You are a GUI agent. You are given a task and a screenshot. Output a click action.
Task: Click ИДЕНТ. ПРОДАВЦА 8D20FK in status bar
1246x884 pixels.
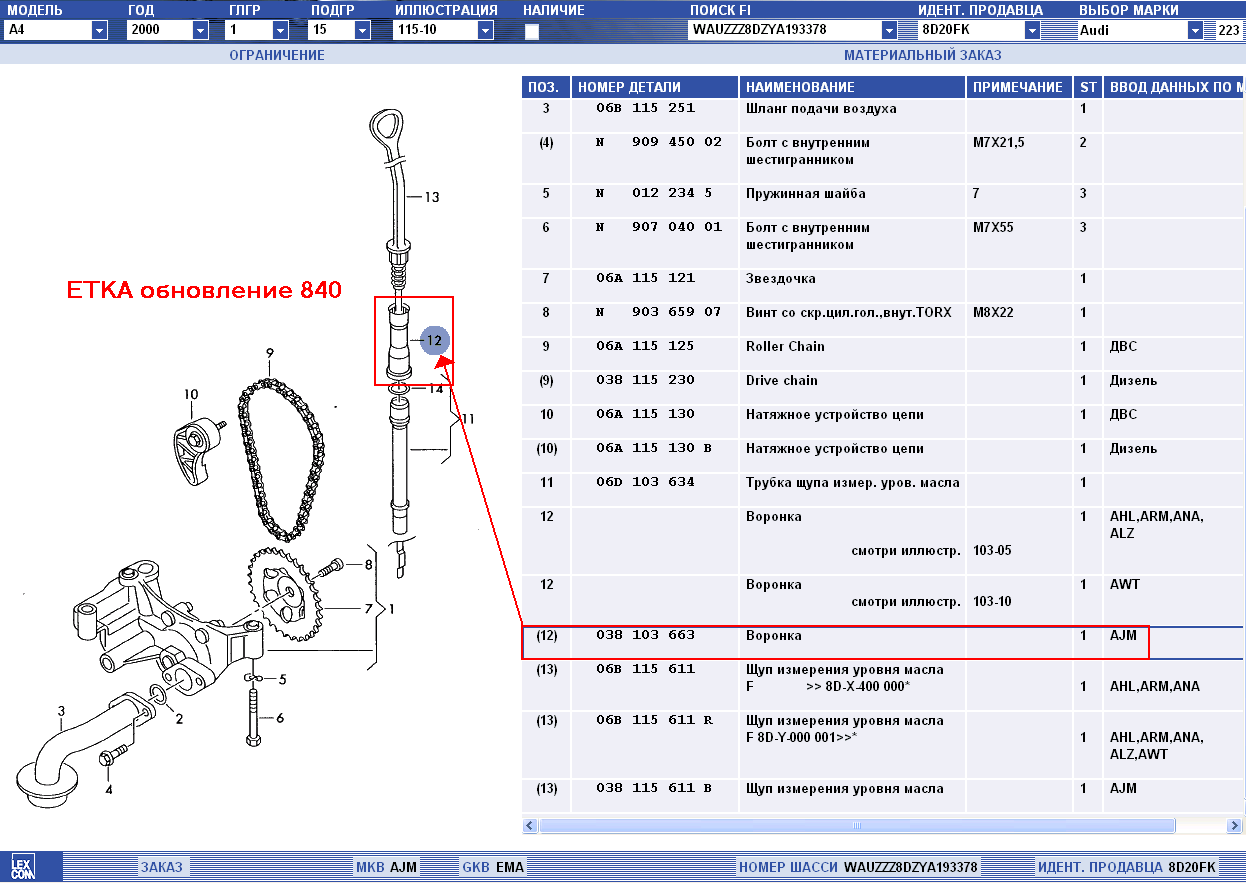[x=1126, y=867]
